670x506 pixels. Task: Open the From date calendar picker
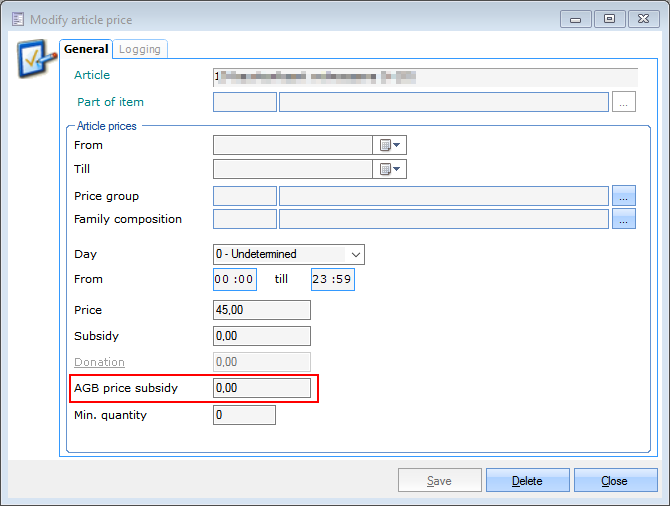tap(389, 145)
